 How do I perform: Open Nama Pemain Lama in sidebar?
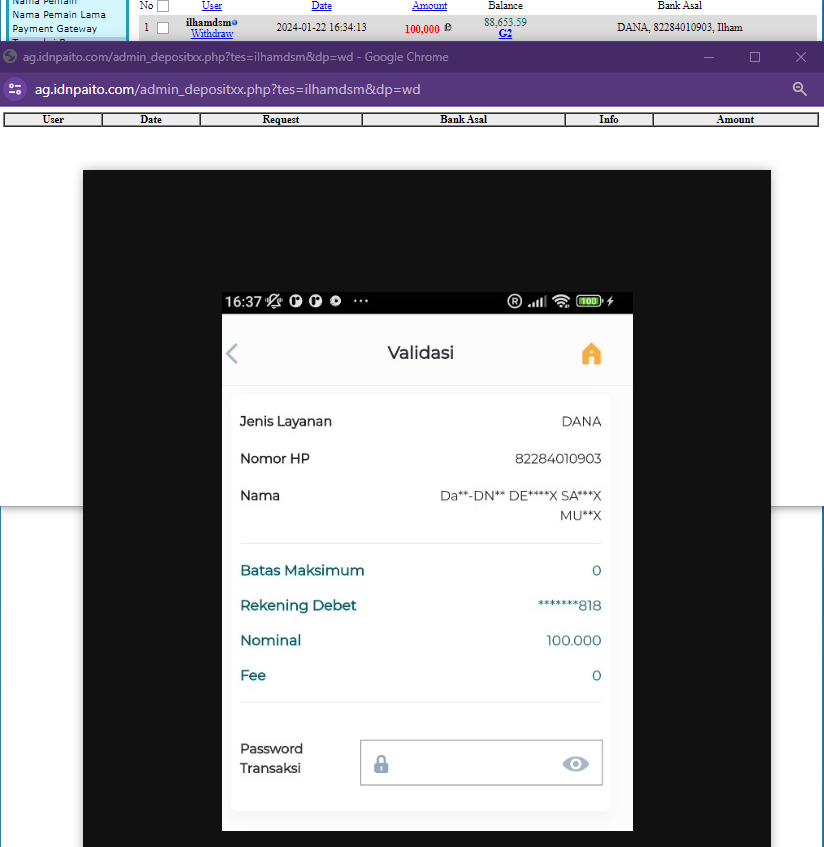(x=59, y=15)
